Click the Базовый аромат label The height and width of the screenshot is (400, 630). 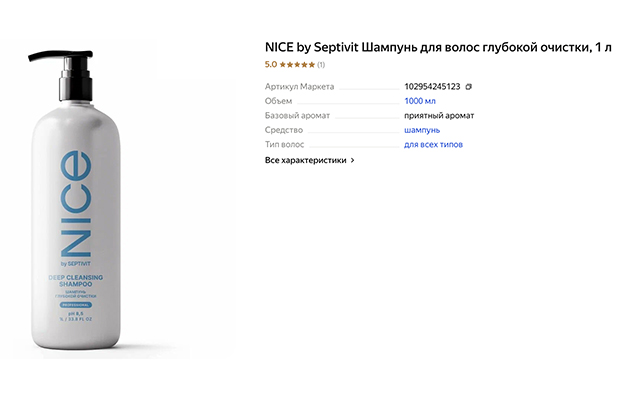(297, 115)
